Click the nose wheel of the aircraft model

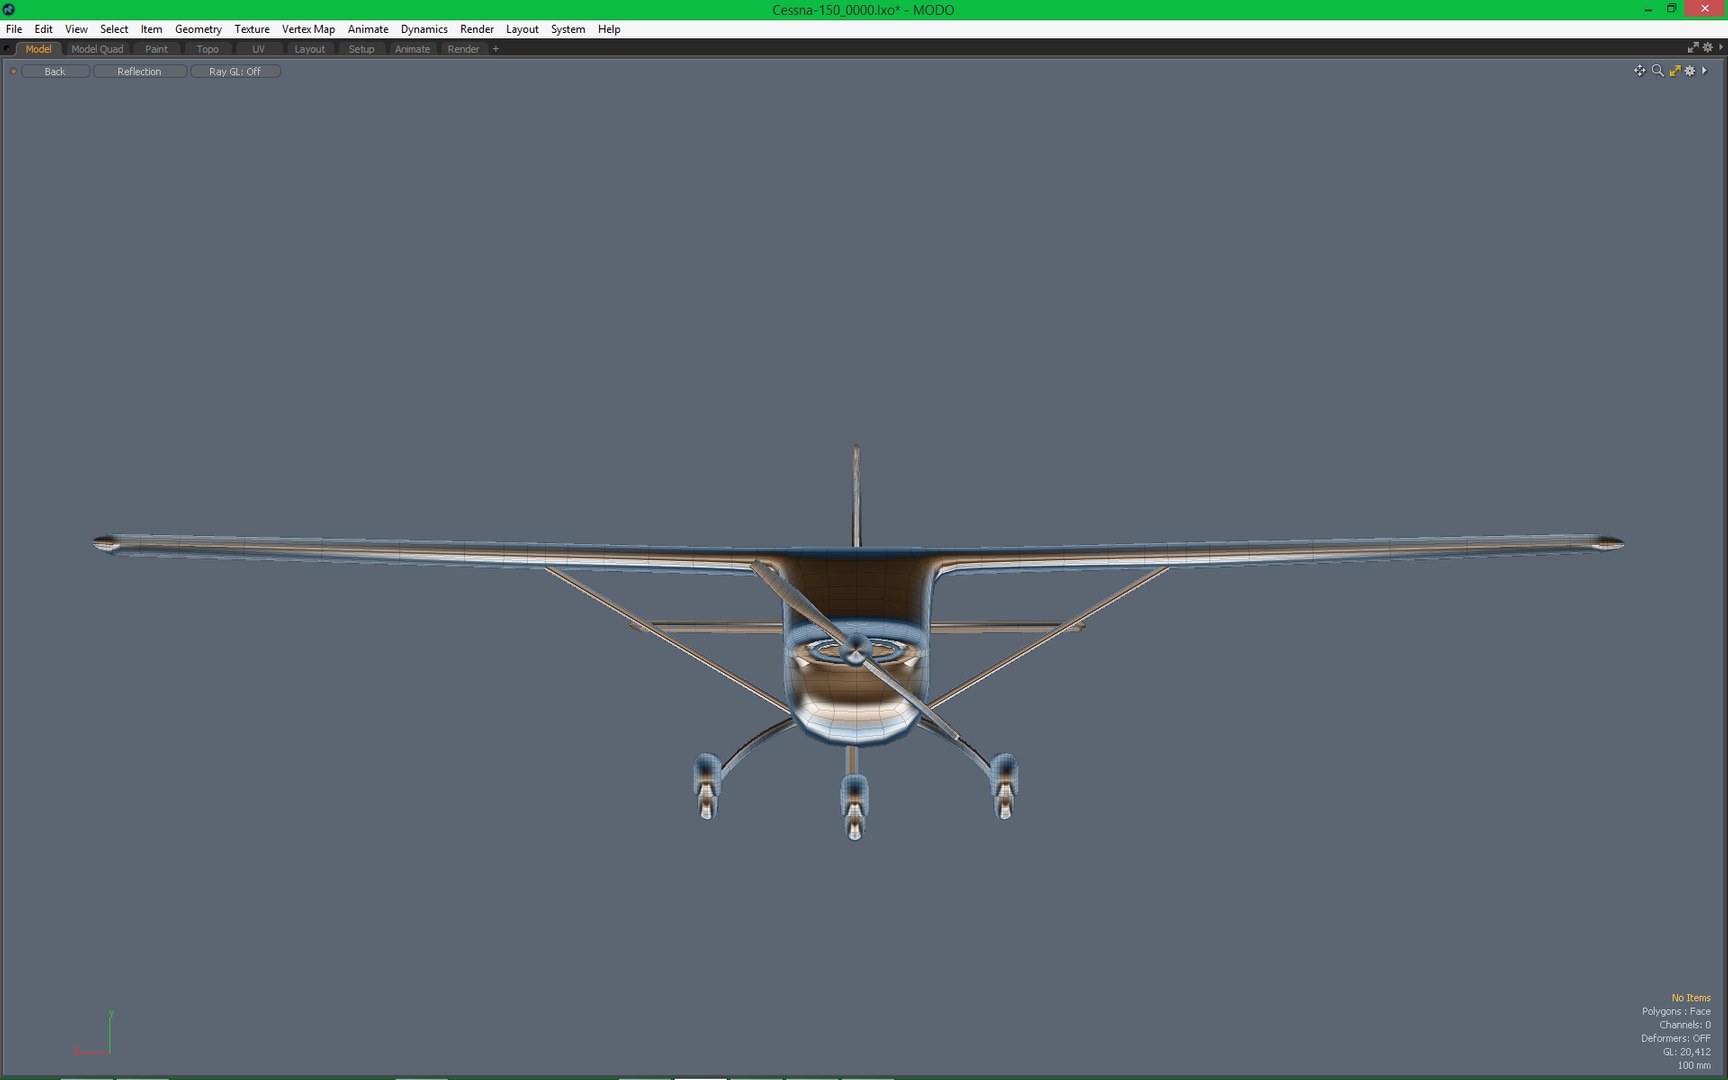(854, 807)
